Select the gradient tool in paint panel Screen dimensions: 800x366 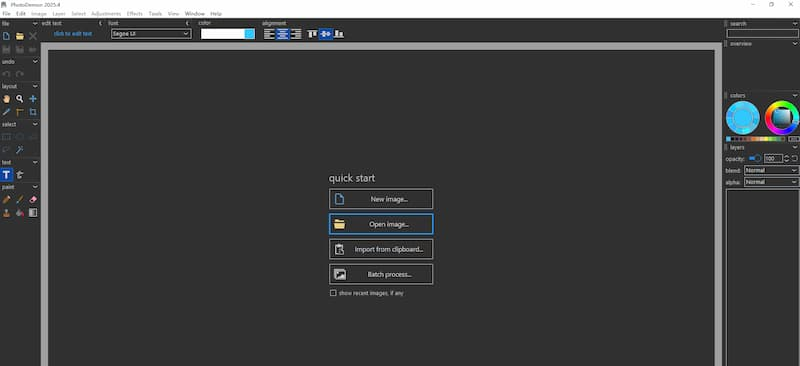[33, 213]
